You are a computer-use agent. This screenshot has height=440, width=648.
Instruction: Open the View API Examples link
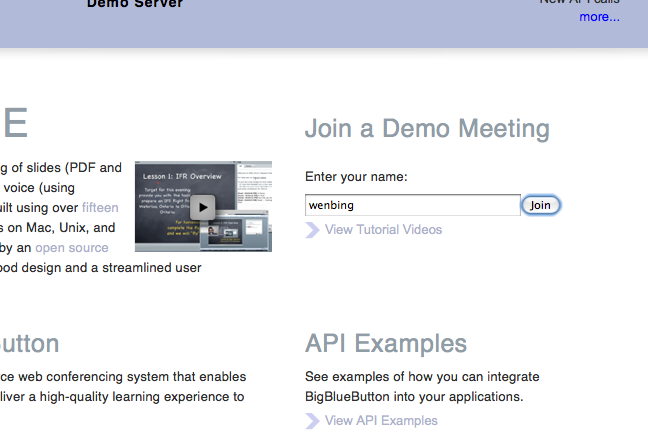pyautogui.click(x=381, y=421)
